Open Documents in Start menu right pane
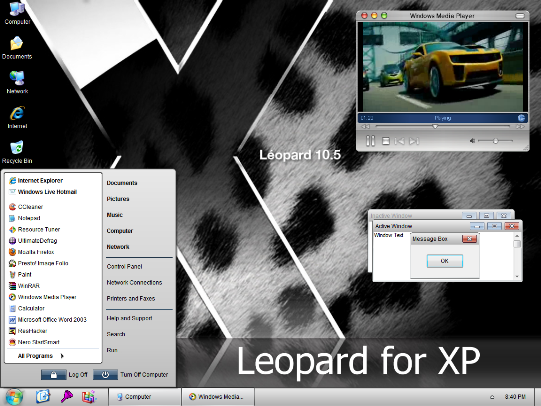541x406 pixels. click(x=122, y=183)
